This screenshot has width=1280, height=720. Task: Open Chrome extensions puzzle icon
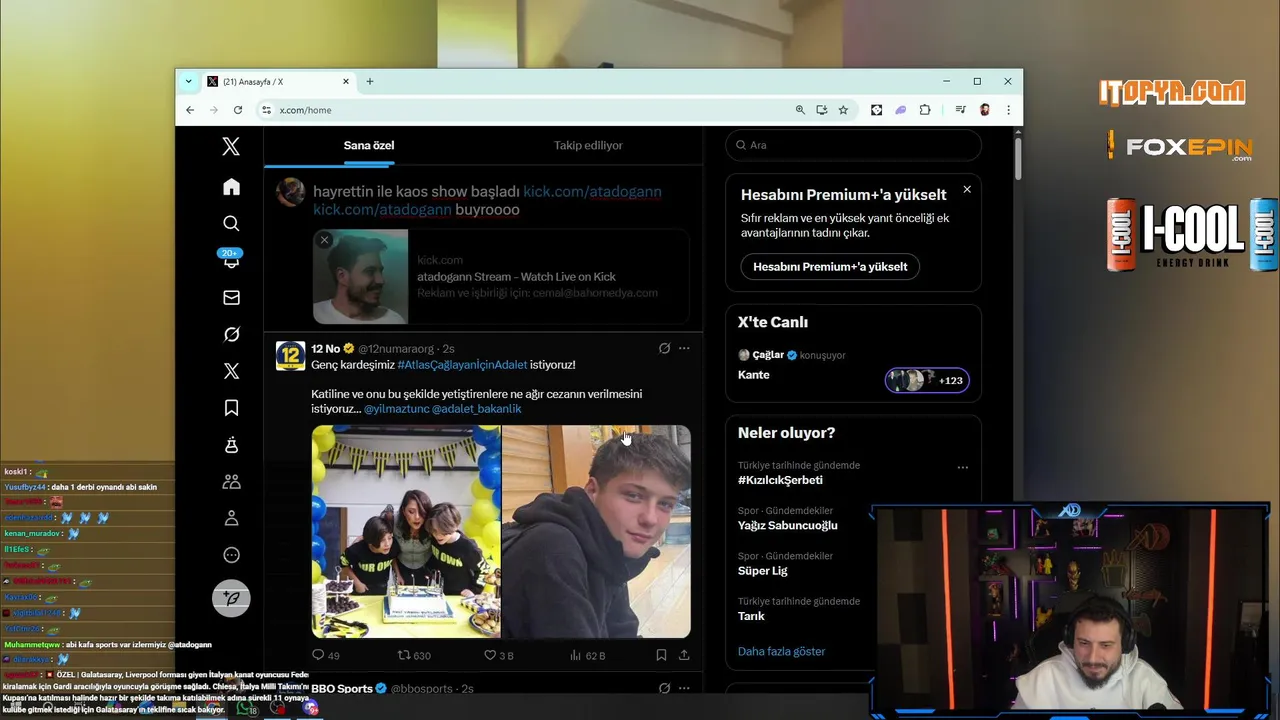(925, 110)
